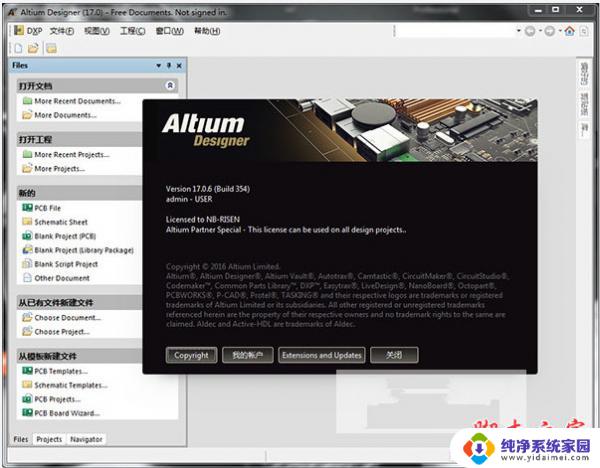Viewport: 600px width, 468px height.
Task: Create a Blank Project (Library Package)
Action: tap(84, 250)
